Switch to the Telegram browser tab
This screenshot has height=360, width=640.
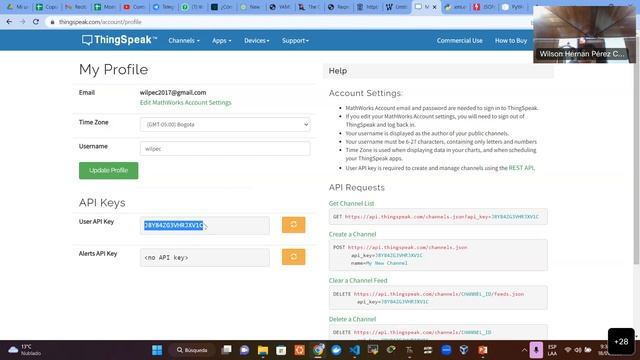pos(163,7)
